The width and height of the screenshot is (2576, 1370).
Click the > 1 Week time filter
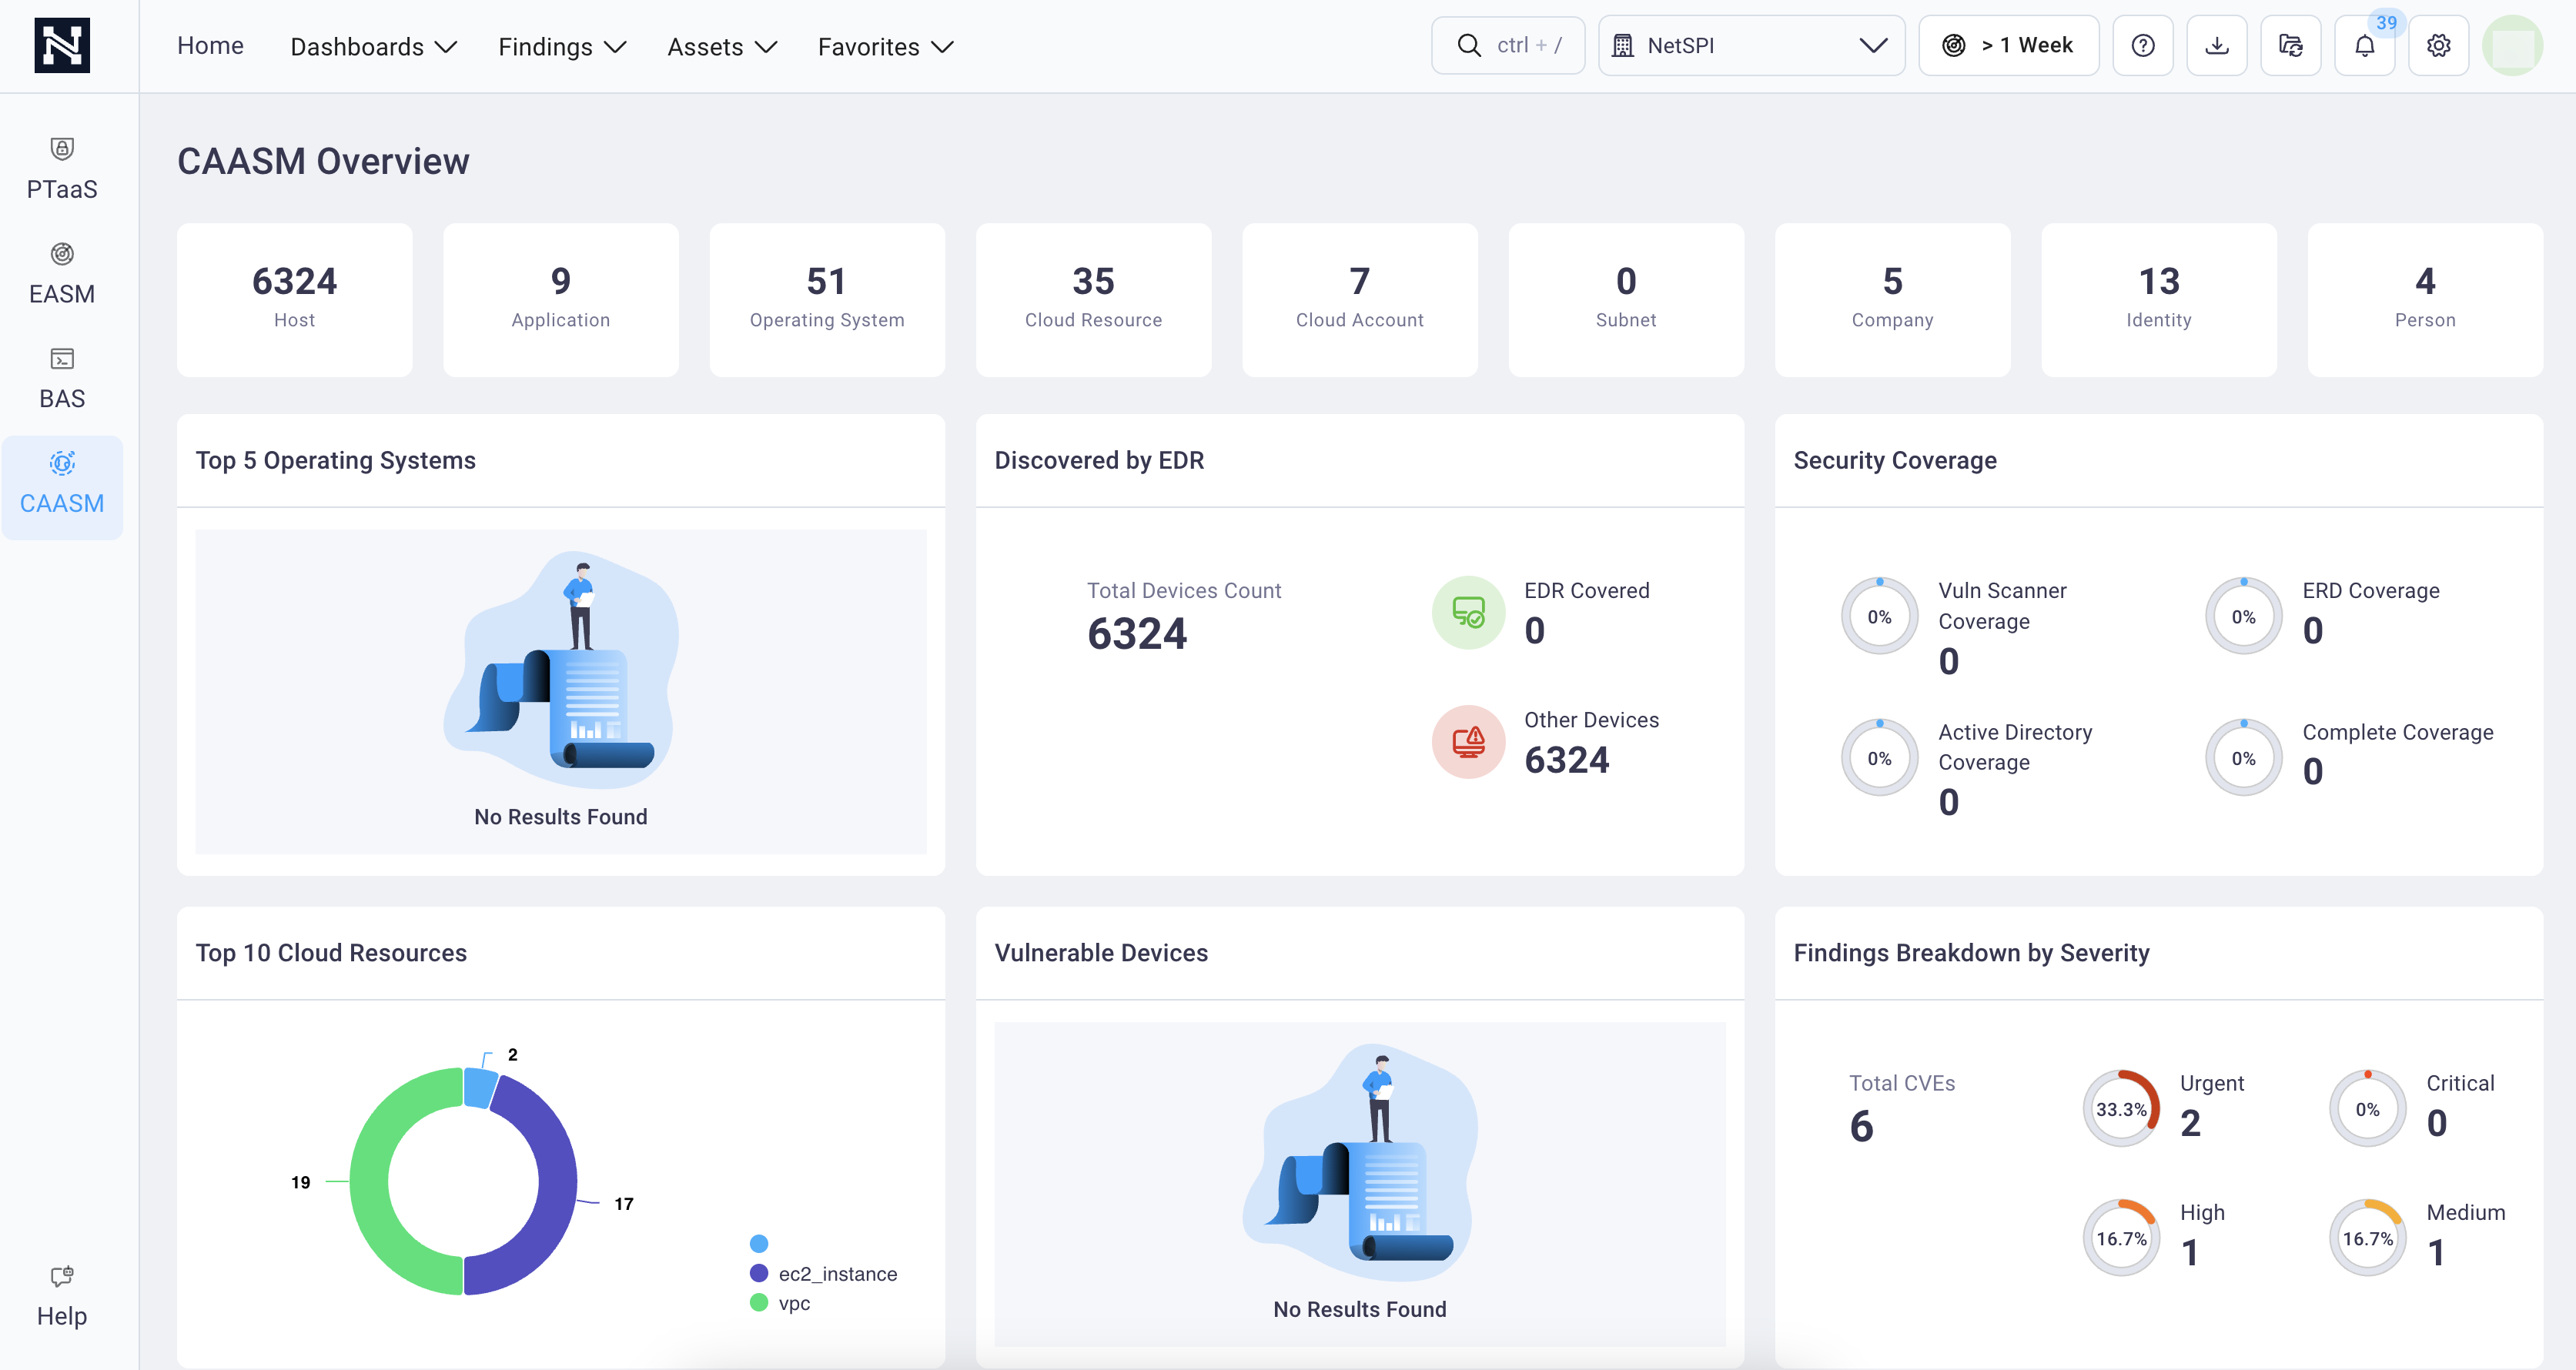pos(2008,46)
